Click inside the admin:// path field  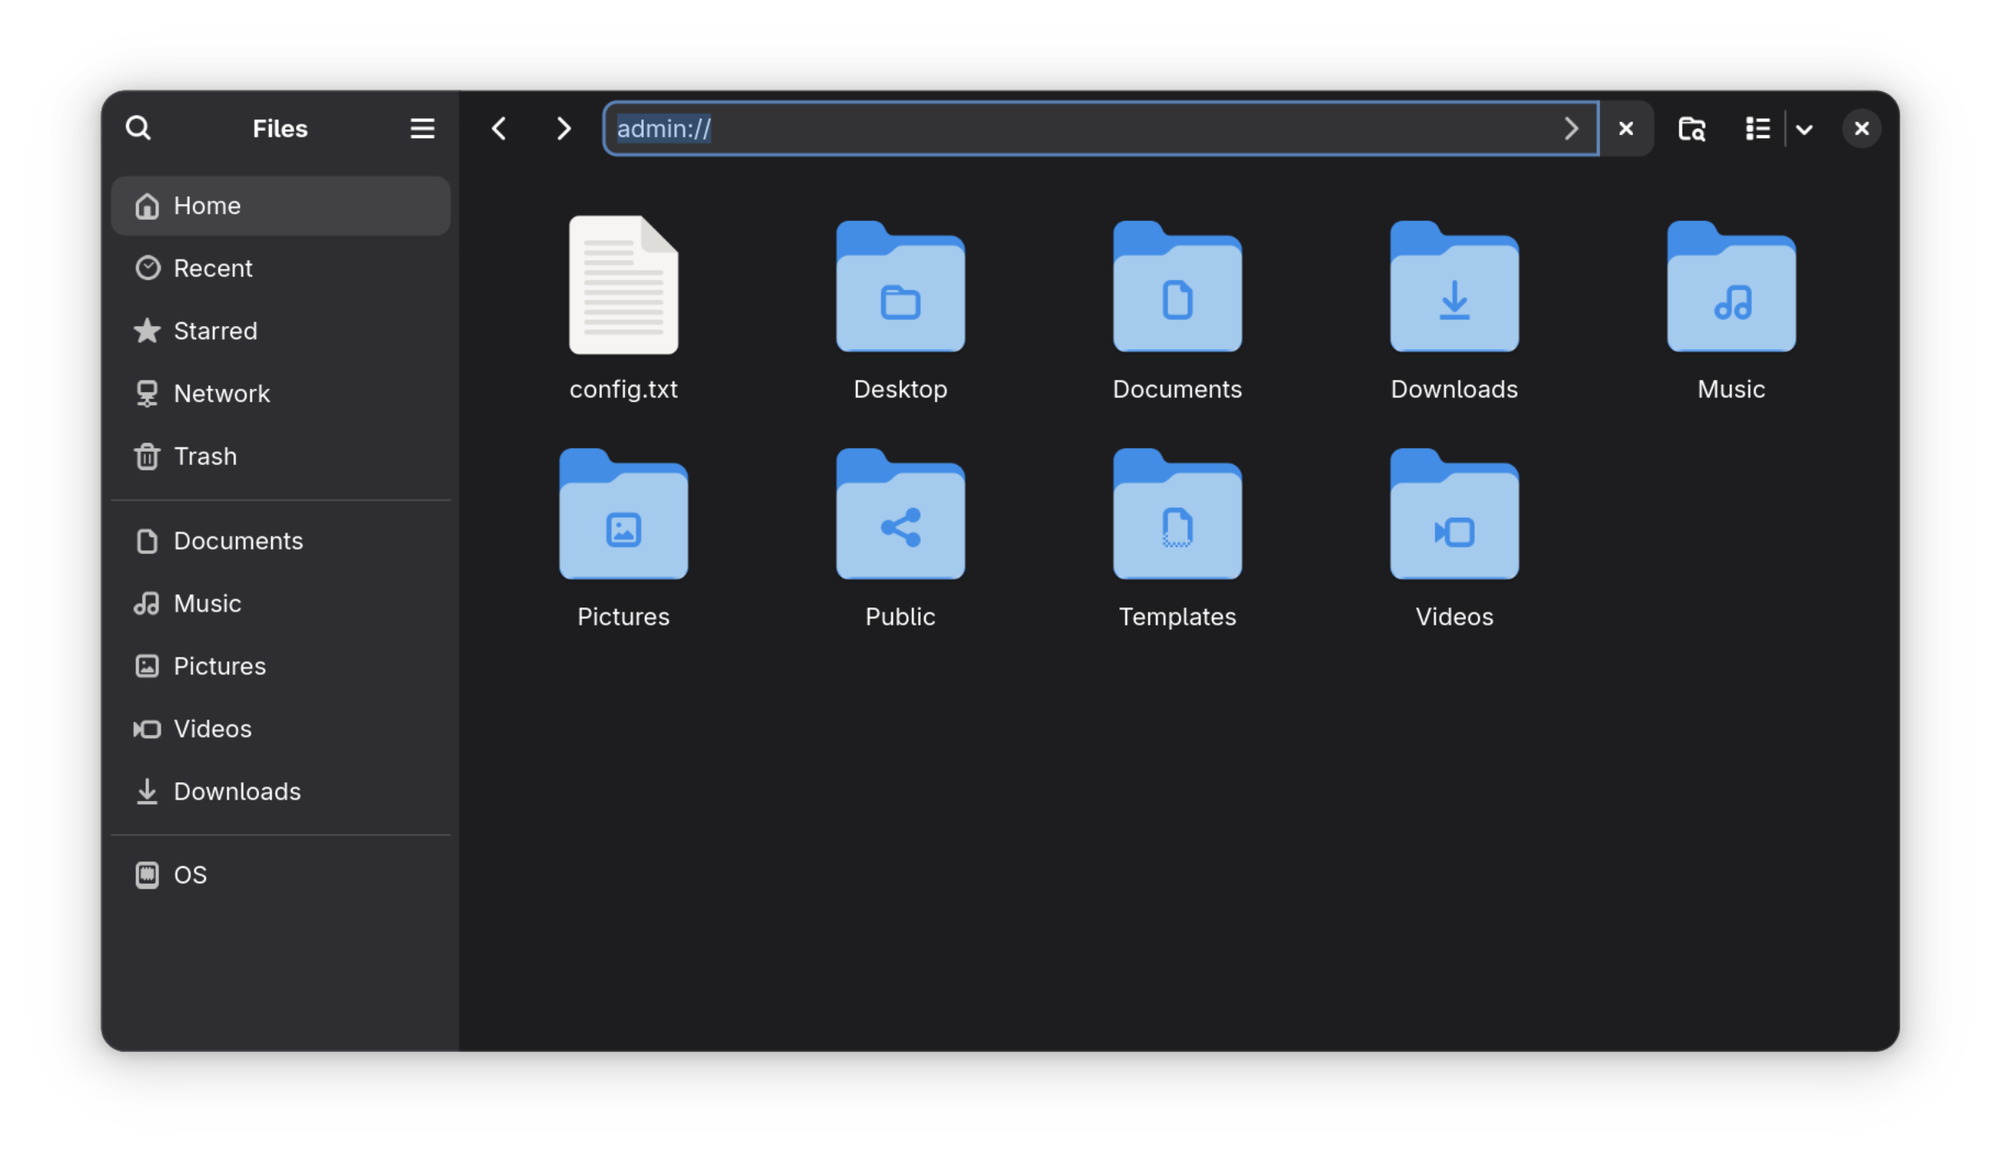(x=1000, y=128)
